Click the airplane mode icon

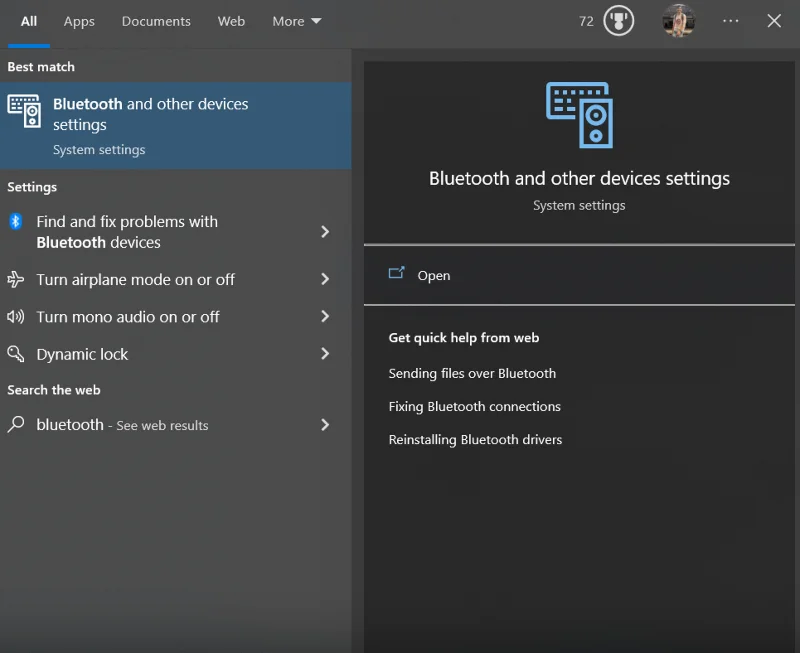[15, 279]
